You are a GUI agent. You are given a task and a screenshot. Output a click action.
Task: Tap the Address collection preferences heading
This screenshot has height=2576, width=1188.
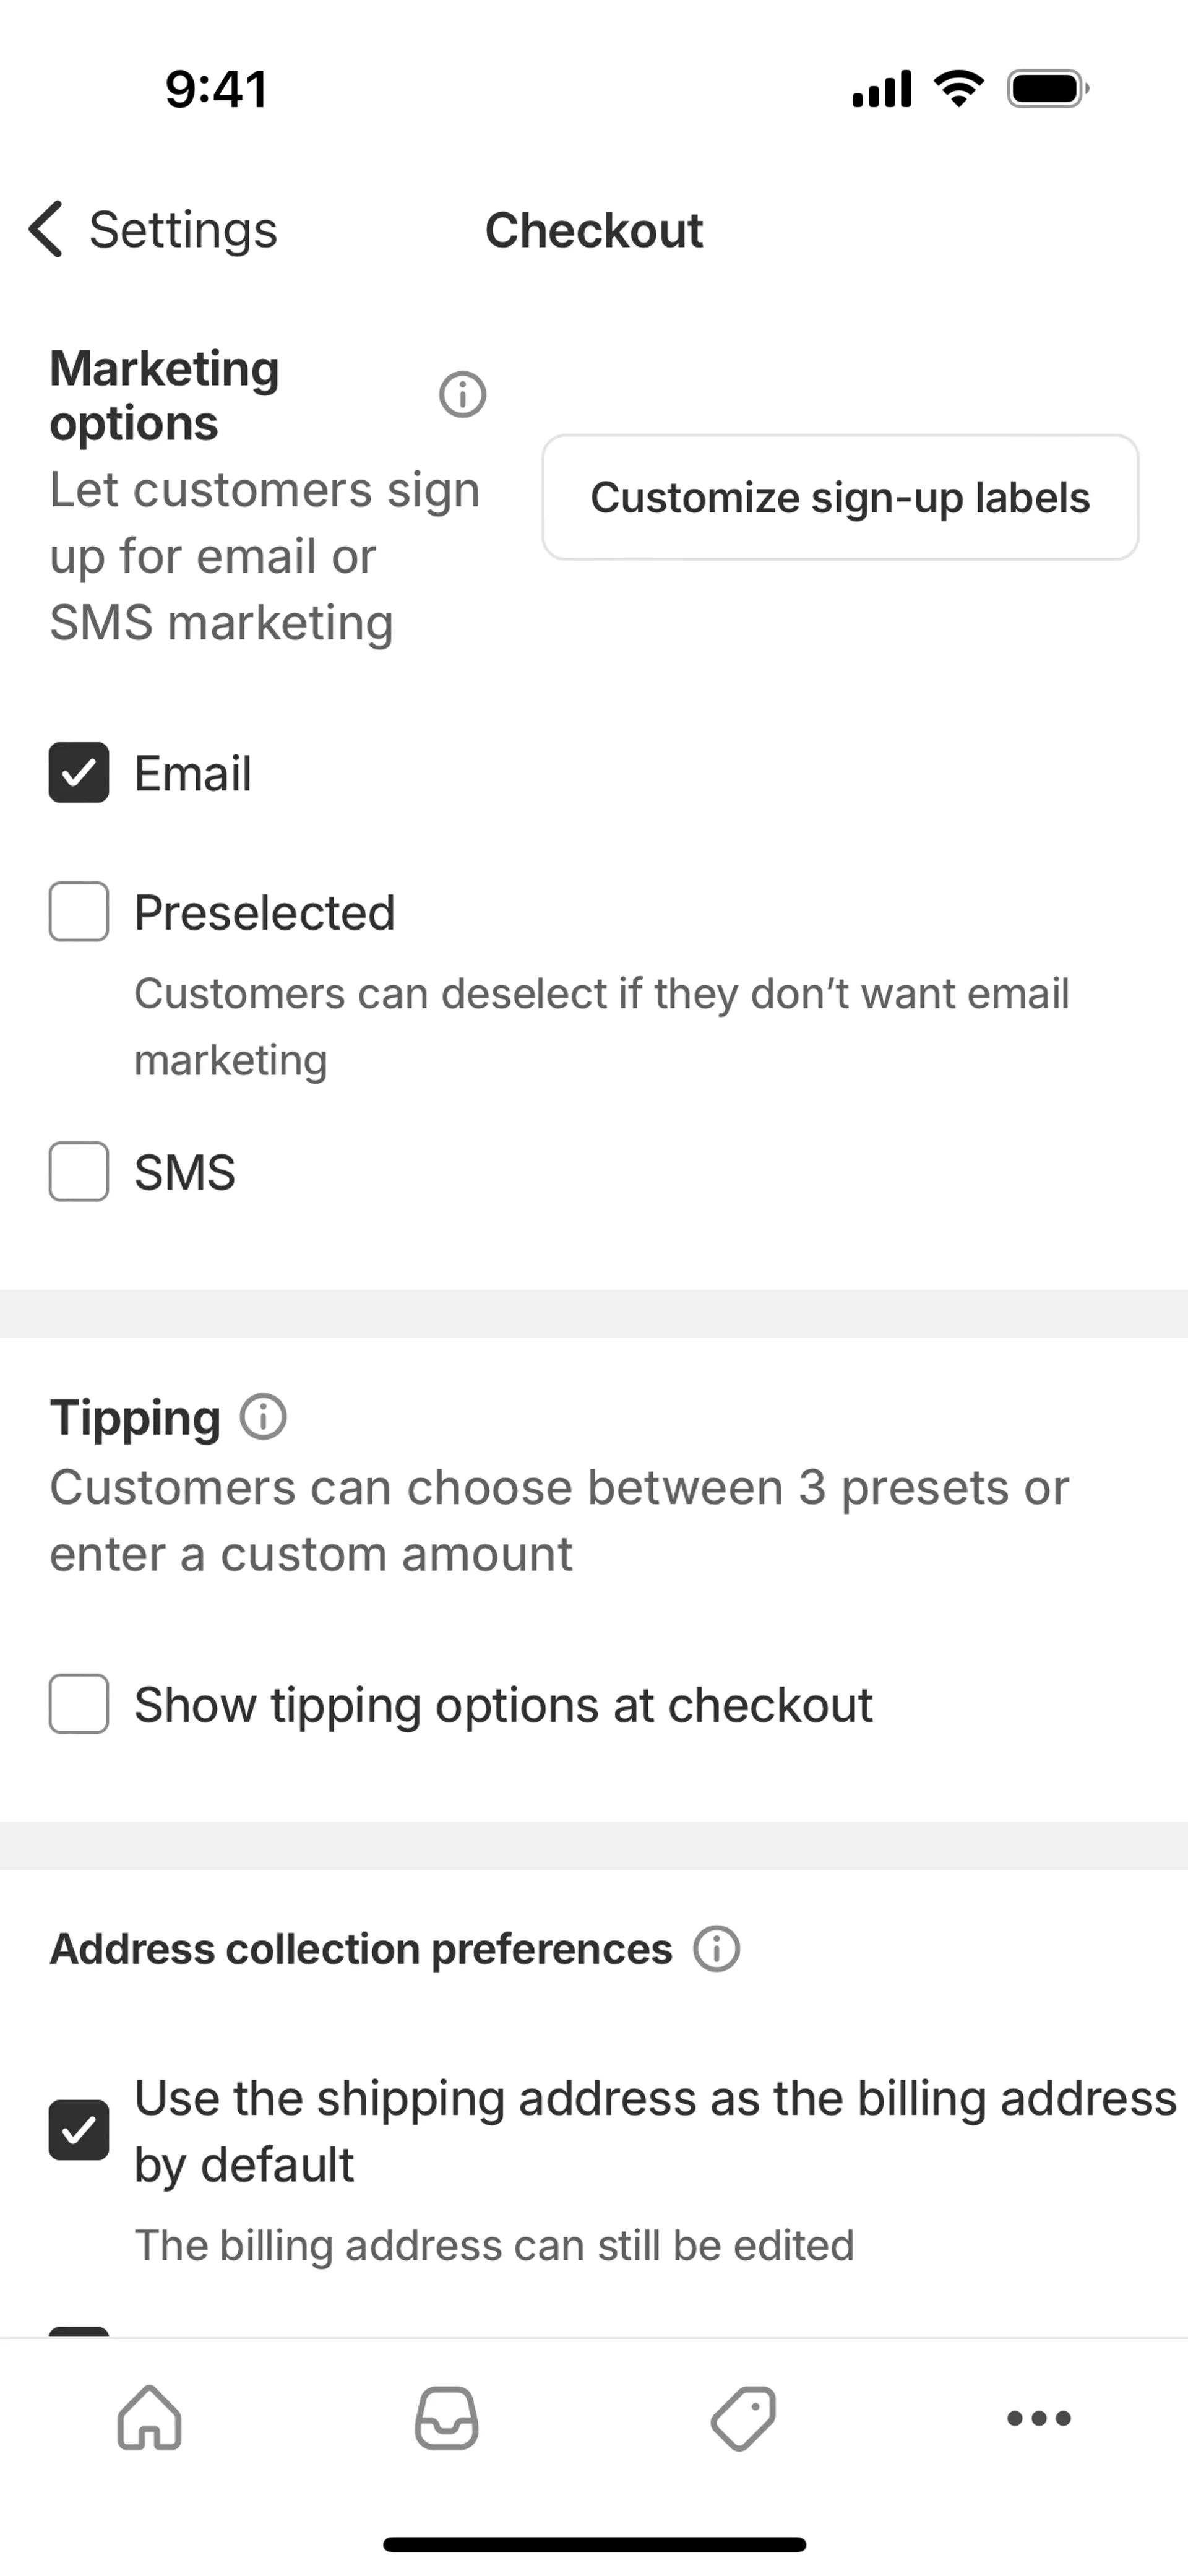pos(361,1949)
